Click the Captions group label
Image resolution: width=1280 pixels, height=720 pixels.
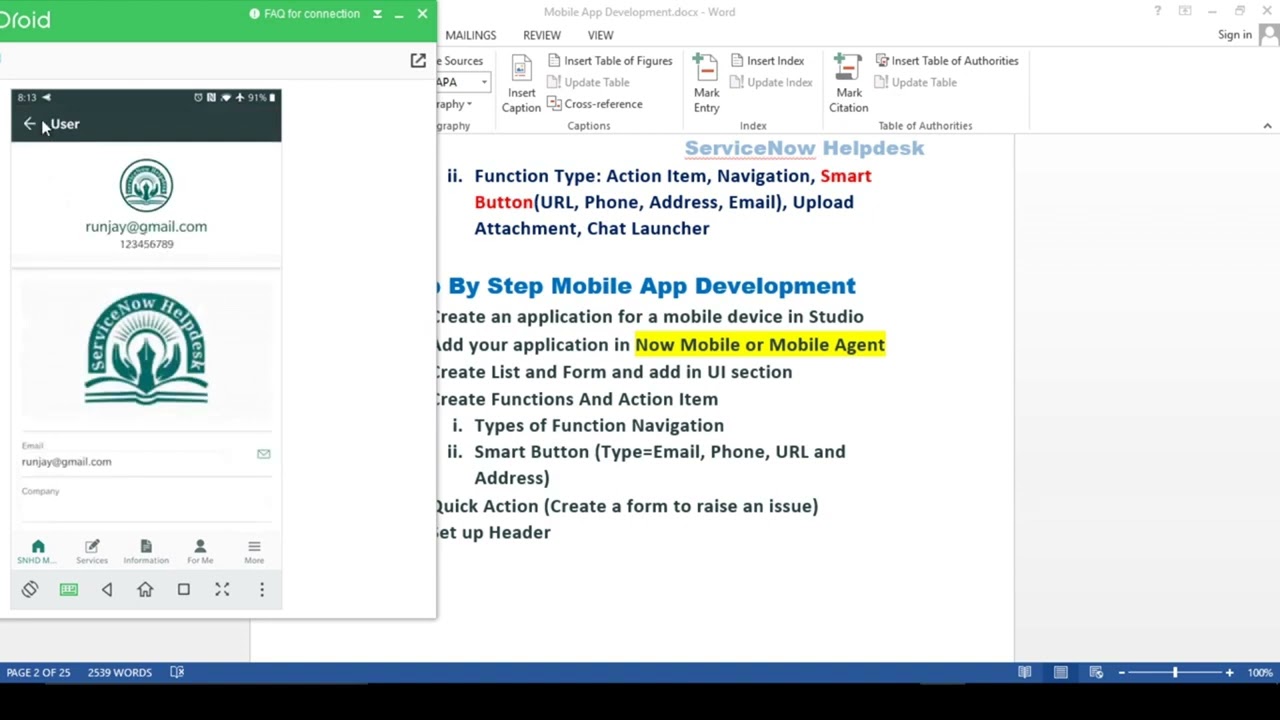click(589, 126)
